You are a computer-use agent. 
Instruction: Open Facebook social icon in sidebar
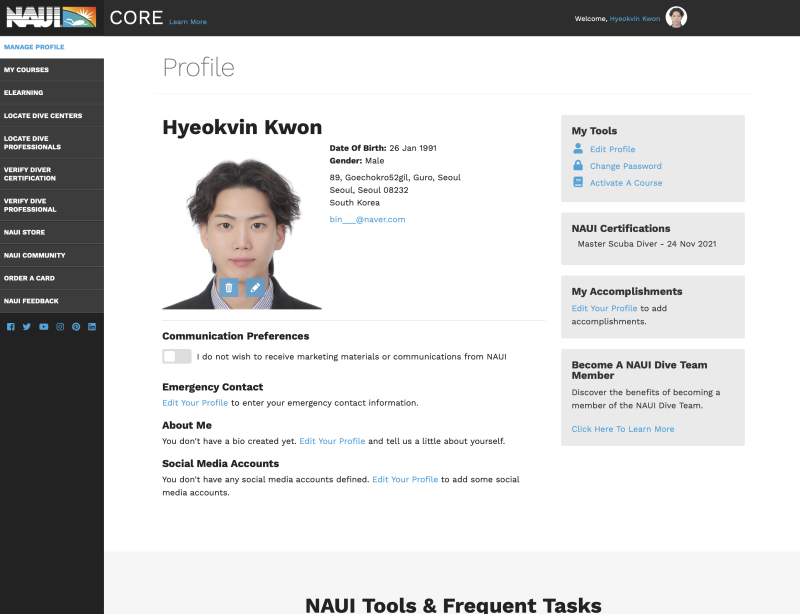pyautogui.click(x=11, y=327)
